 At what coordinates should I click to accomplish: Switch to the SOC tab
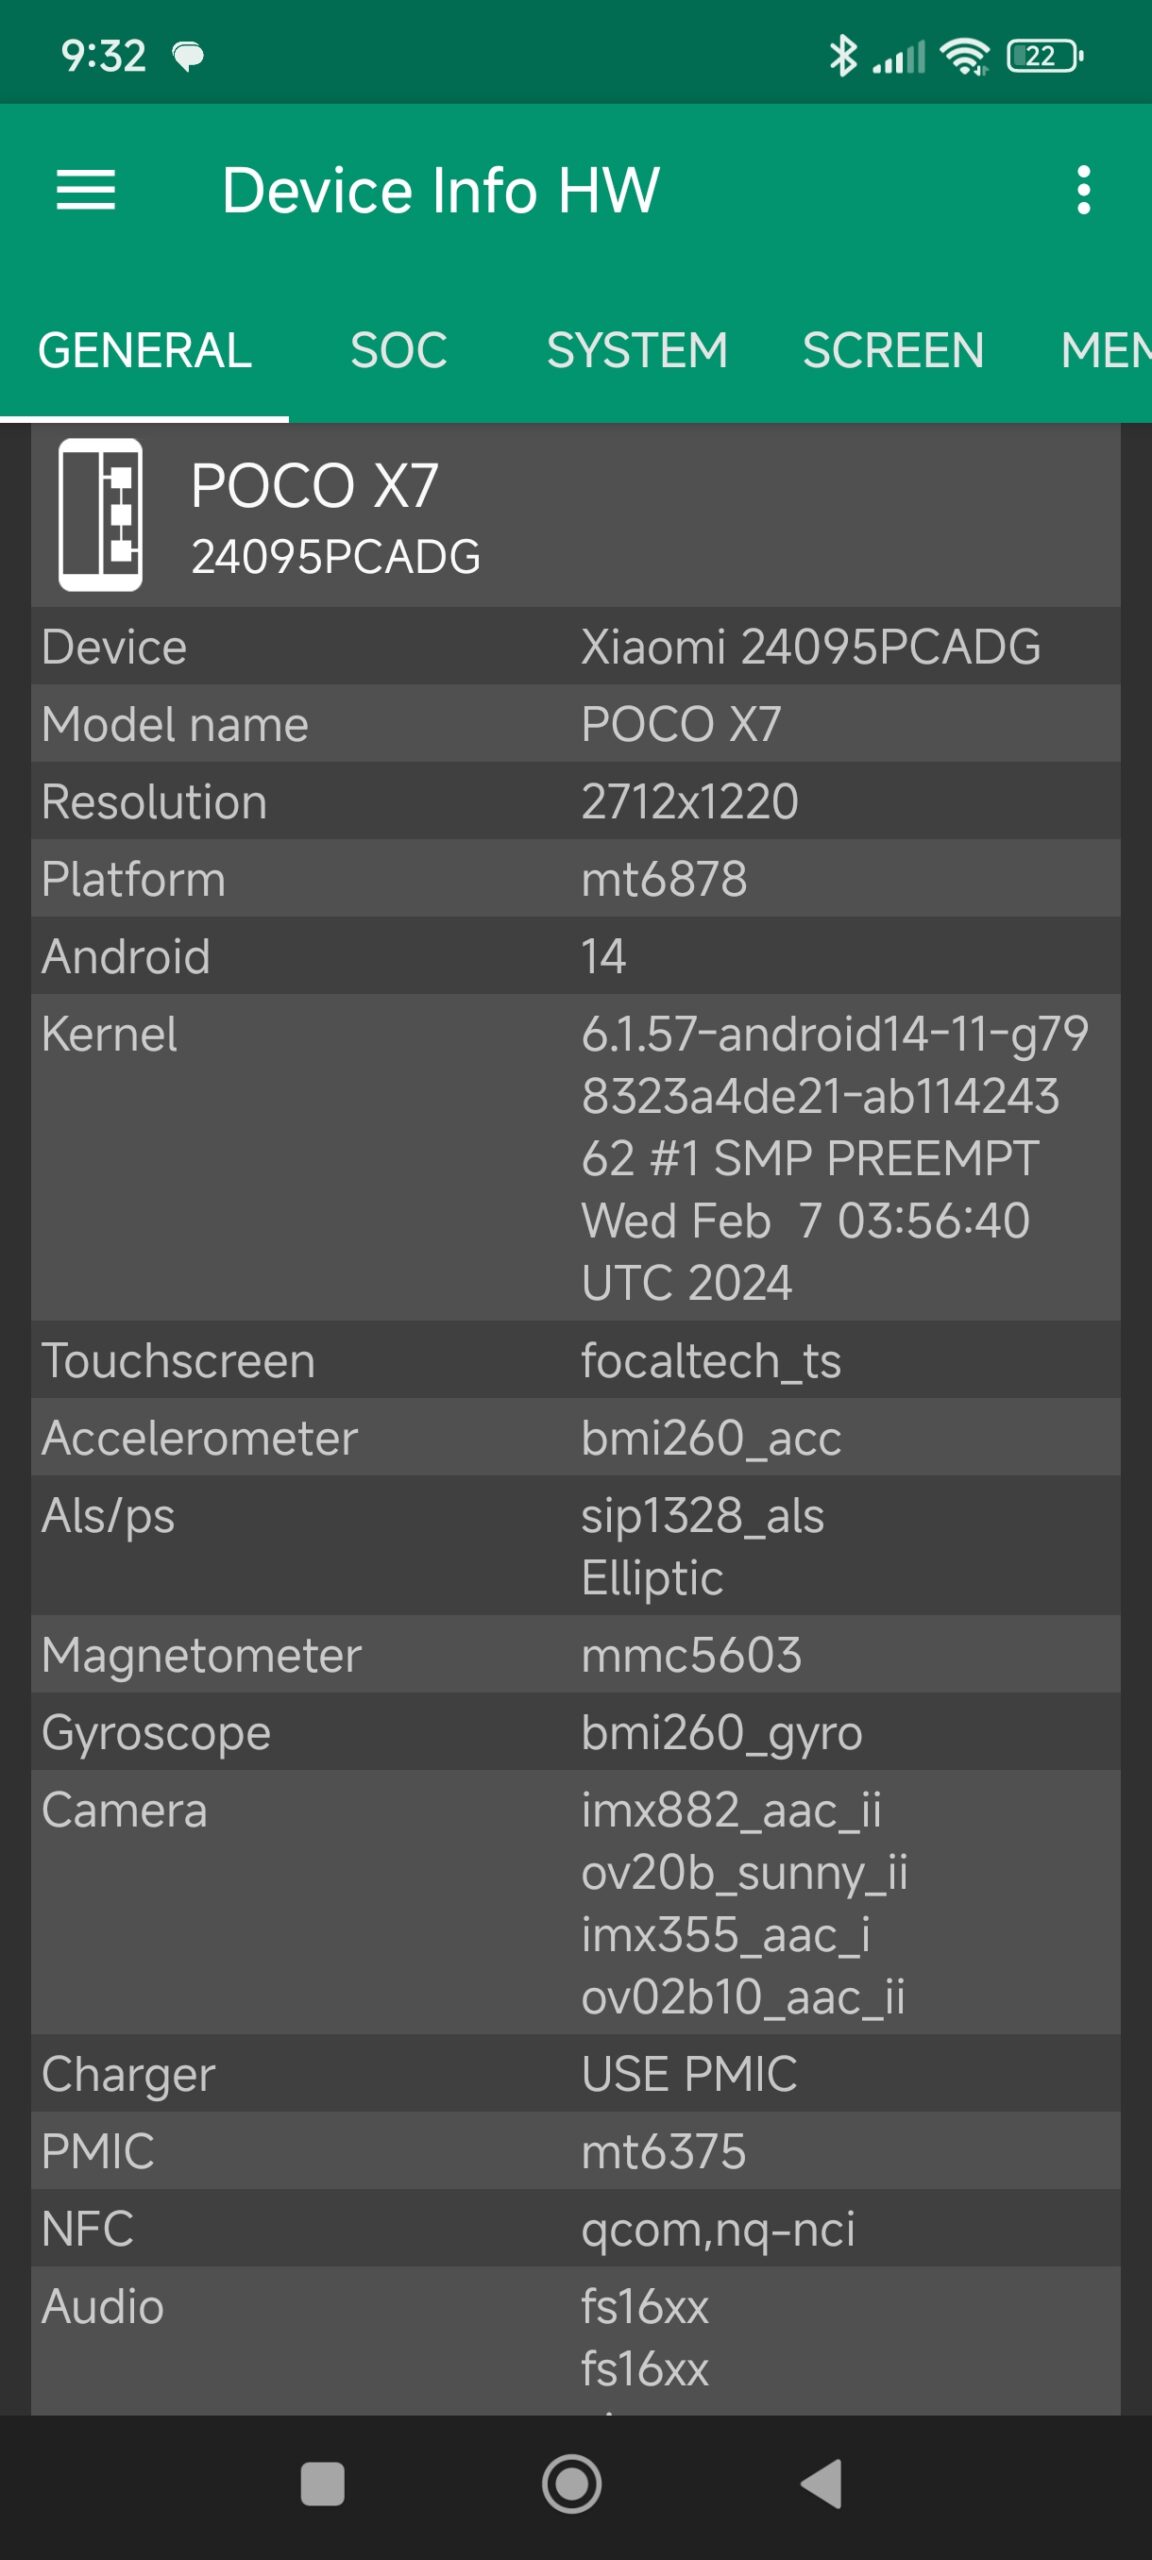point(398,351)
